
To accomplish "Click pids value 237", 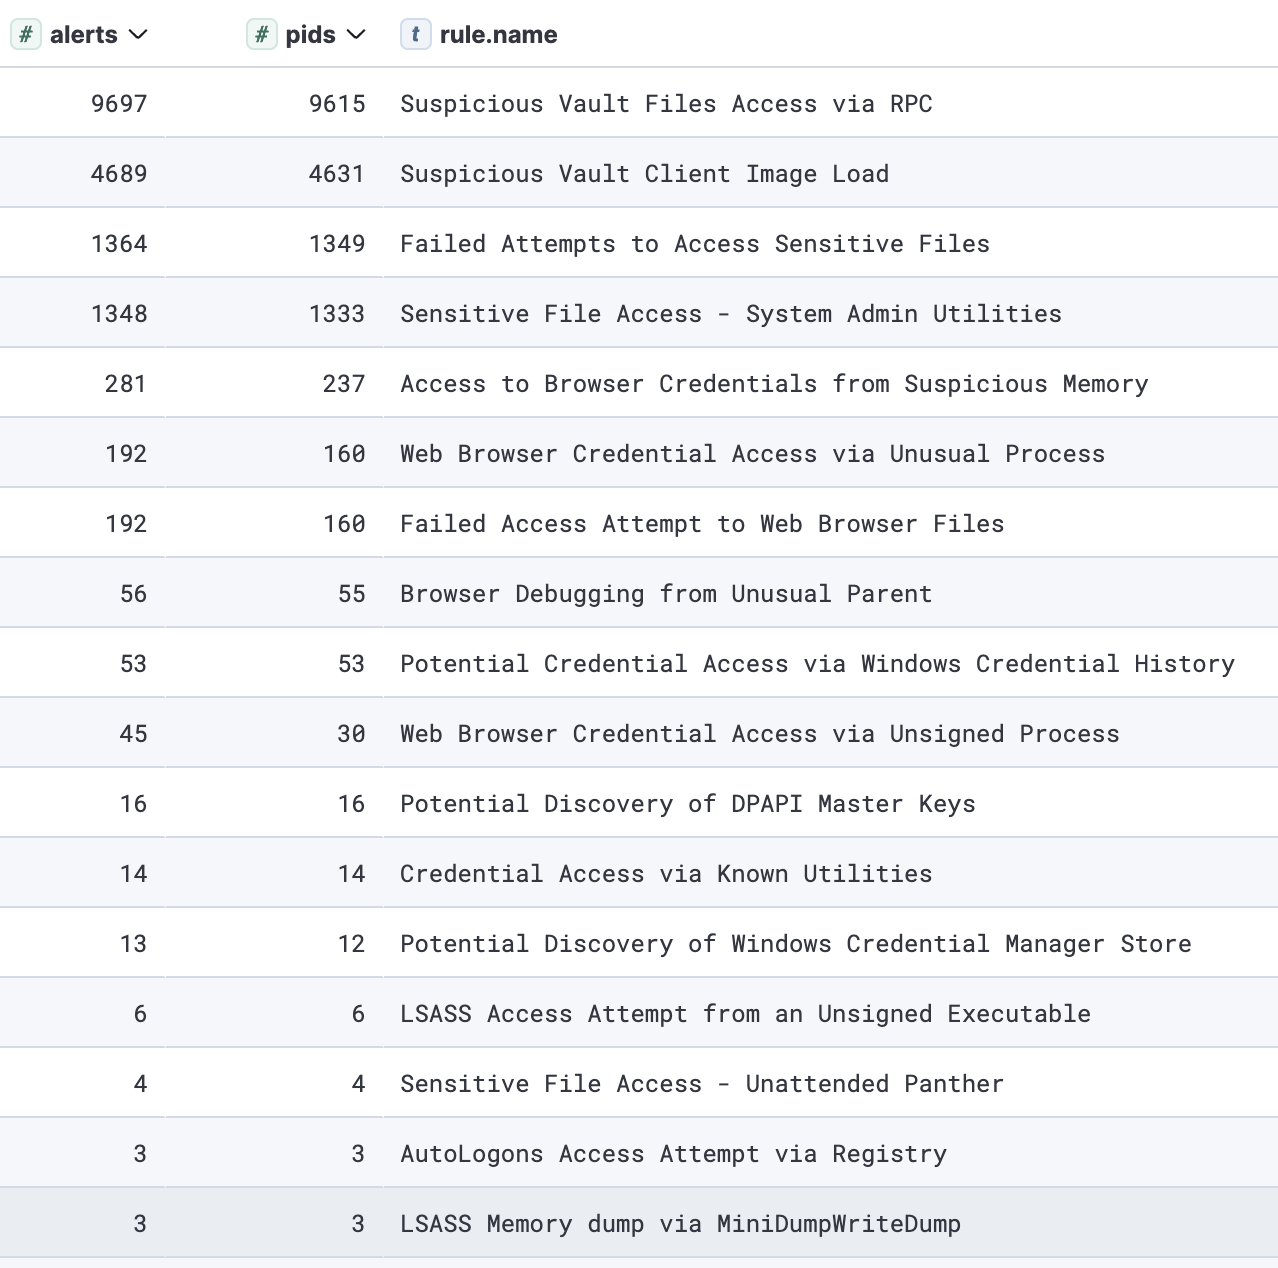I will coord(344,384).
